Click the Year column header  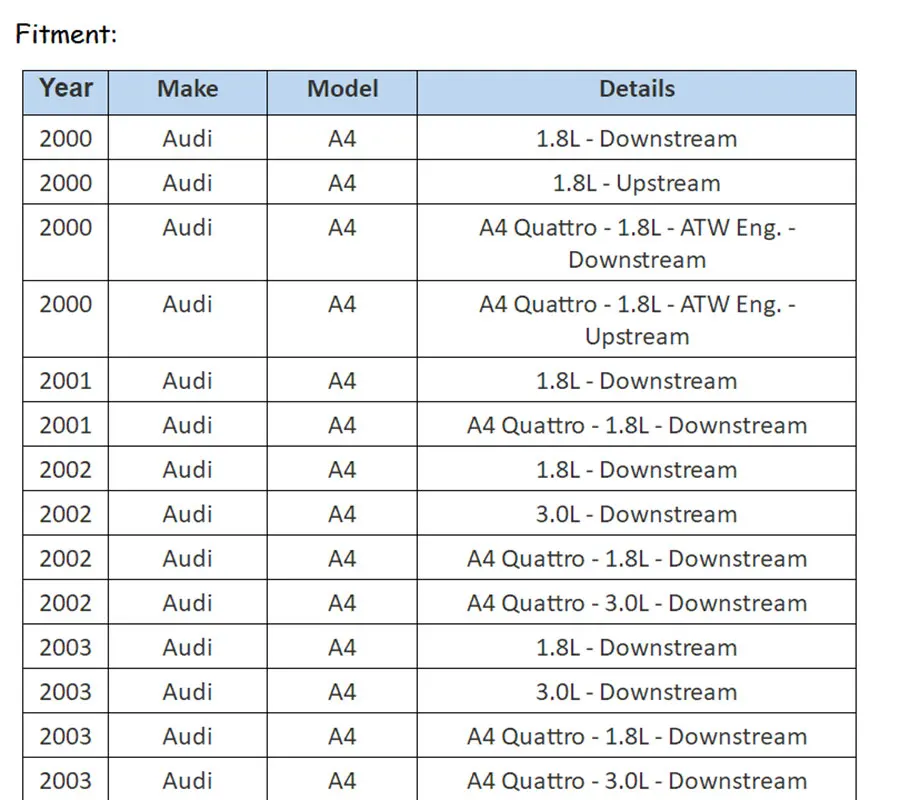pos(65,92)
